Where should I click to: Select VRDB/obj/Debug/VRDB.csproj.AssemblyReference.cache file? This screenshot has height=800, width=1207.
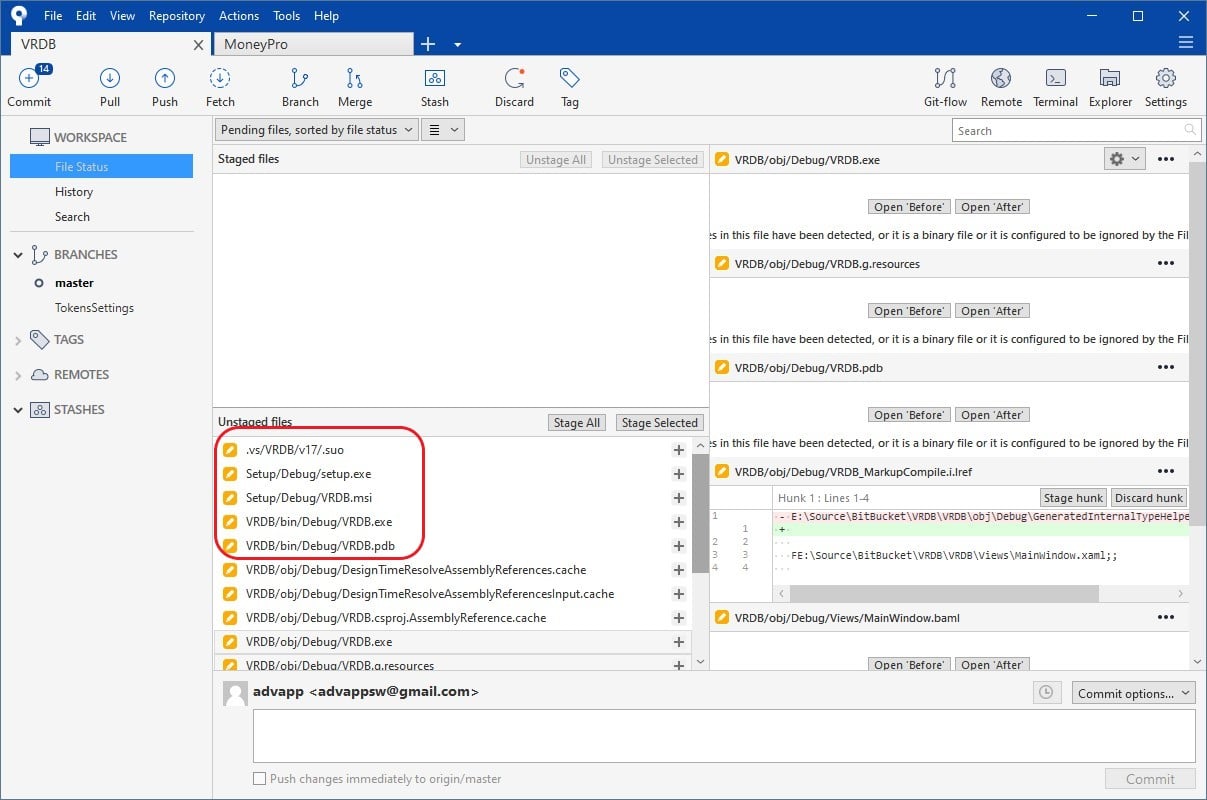click(452, 618)
